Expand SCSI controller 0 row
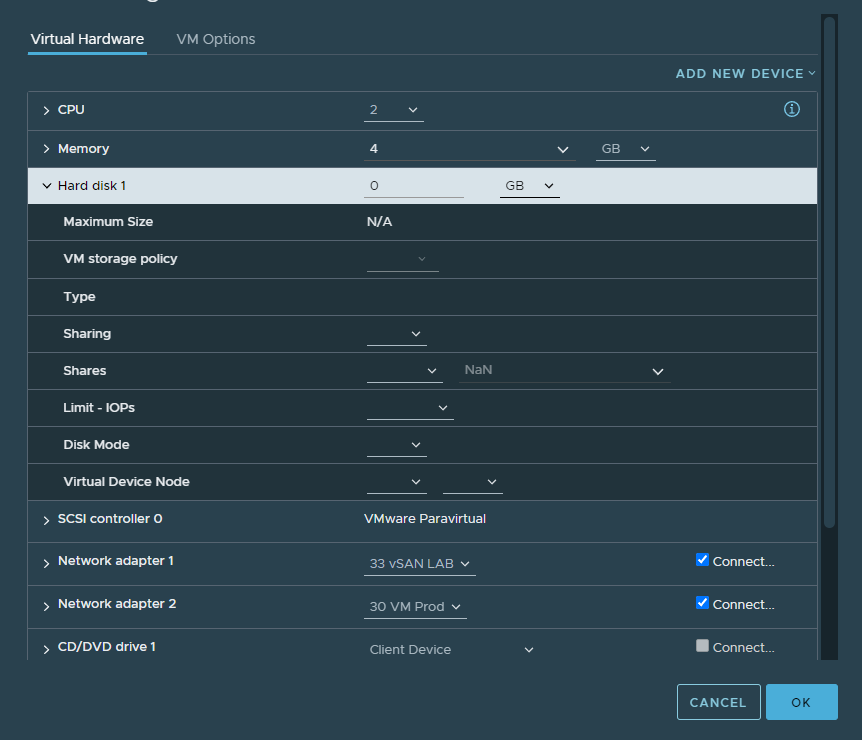Viewport: 862px width, 740px height. [46, 520]
